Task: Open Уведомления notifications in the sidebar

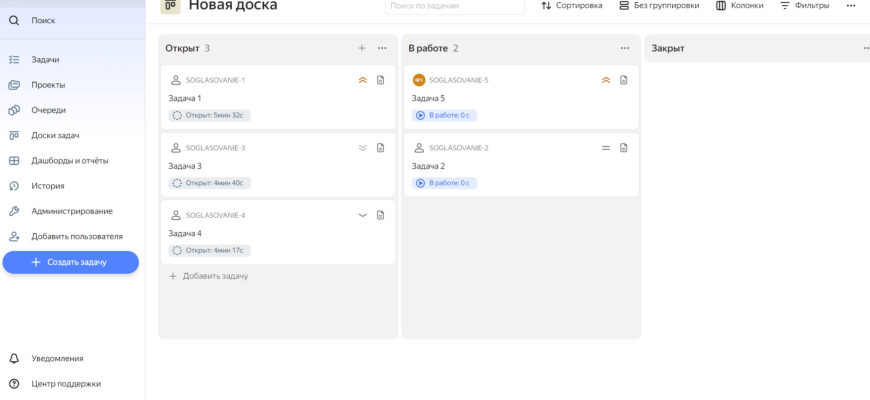Action: click(x=57, y=358)
